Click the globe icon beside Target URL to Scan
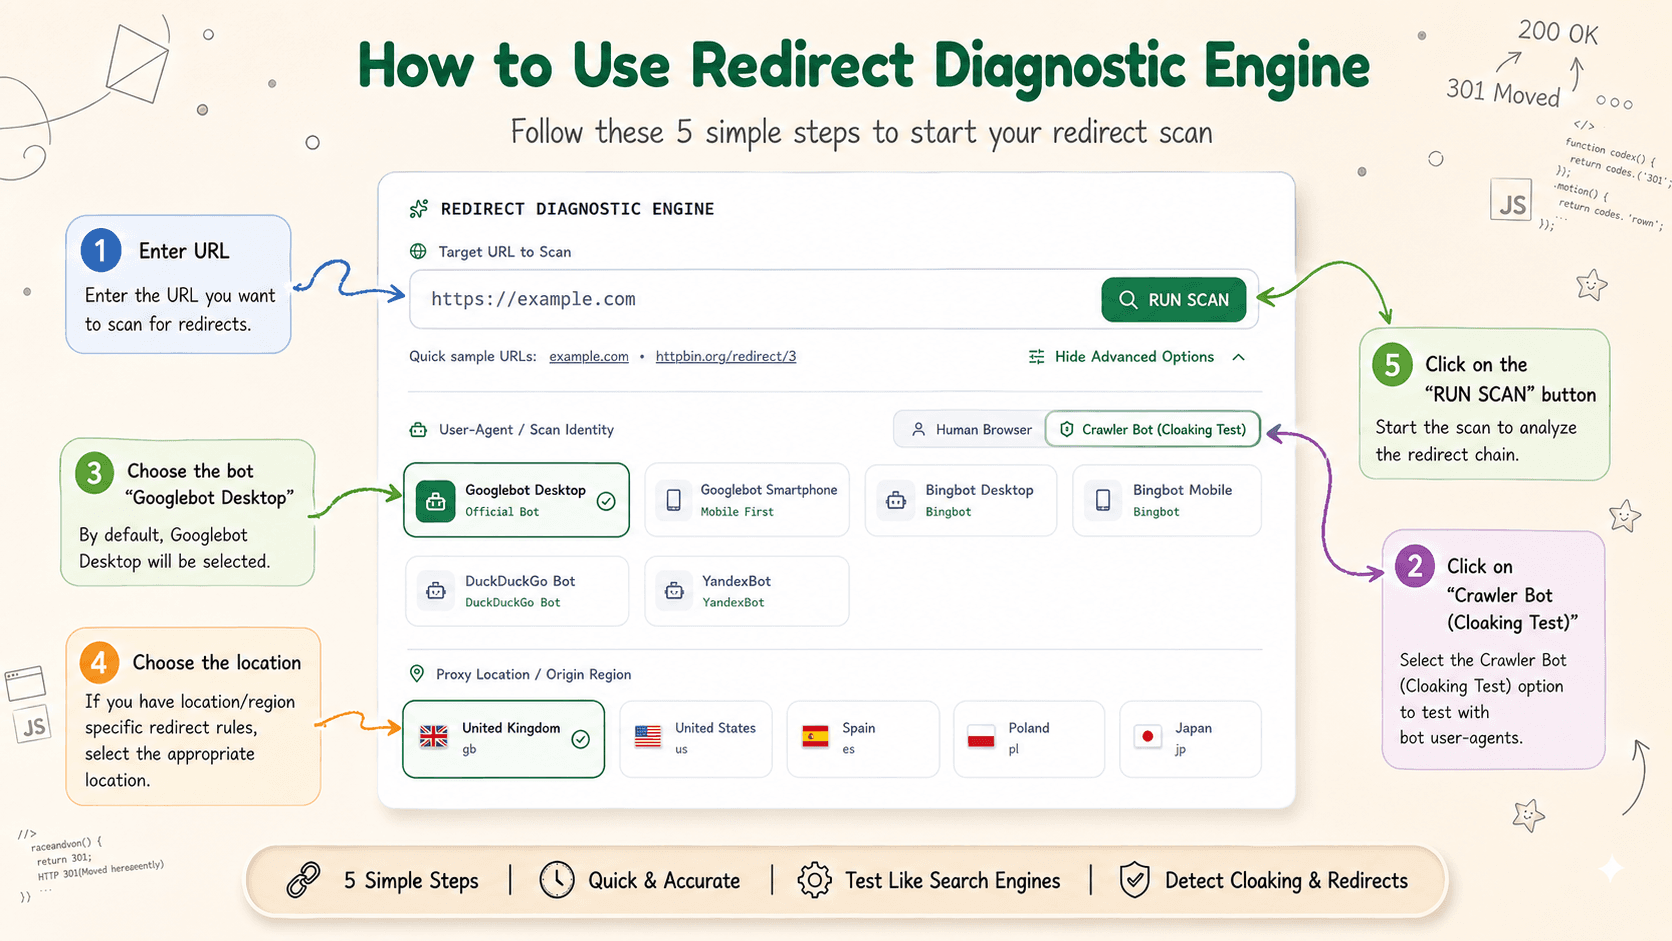 [x=418, y=252]
